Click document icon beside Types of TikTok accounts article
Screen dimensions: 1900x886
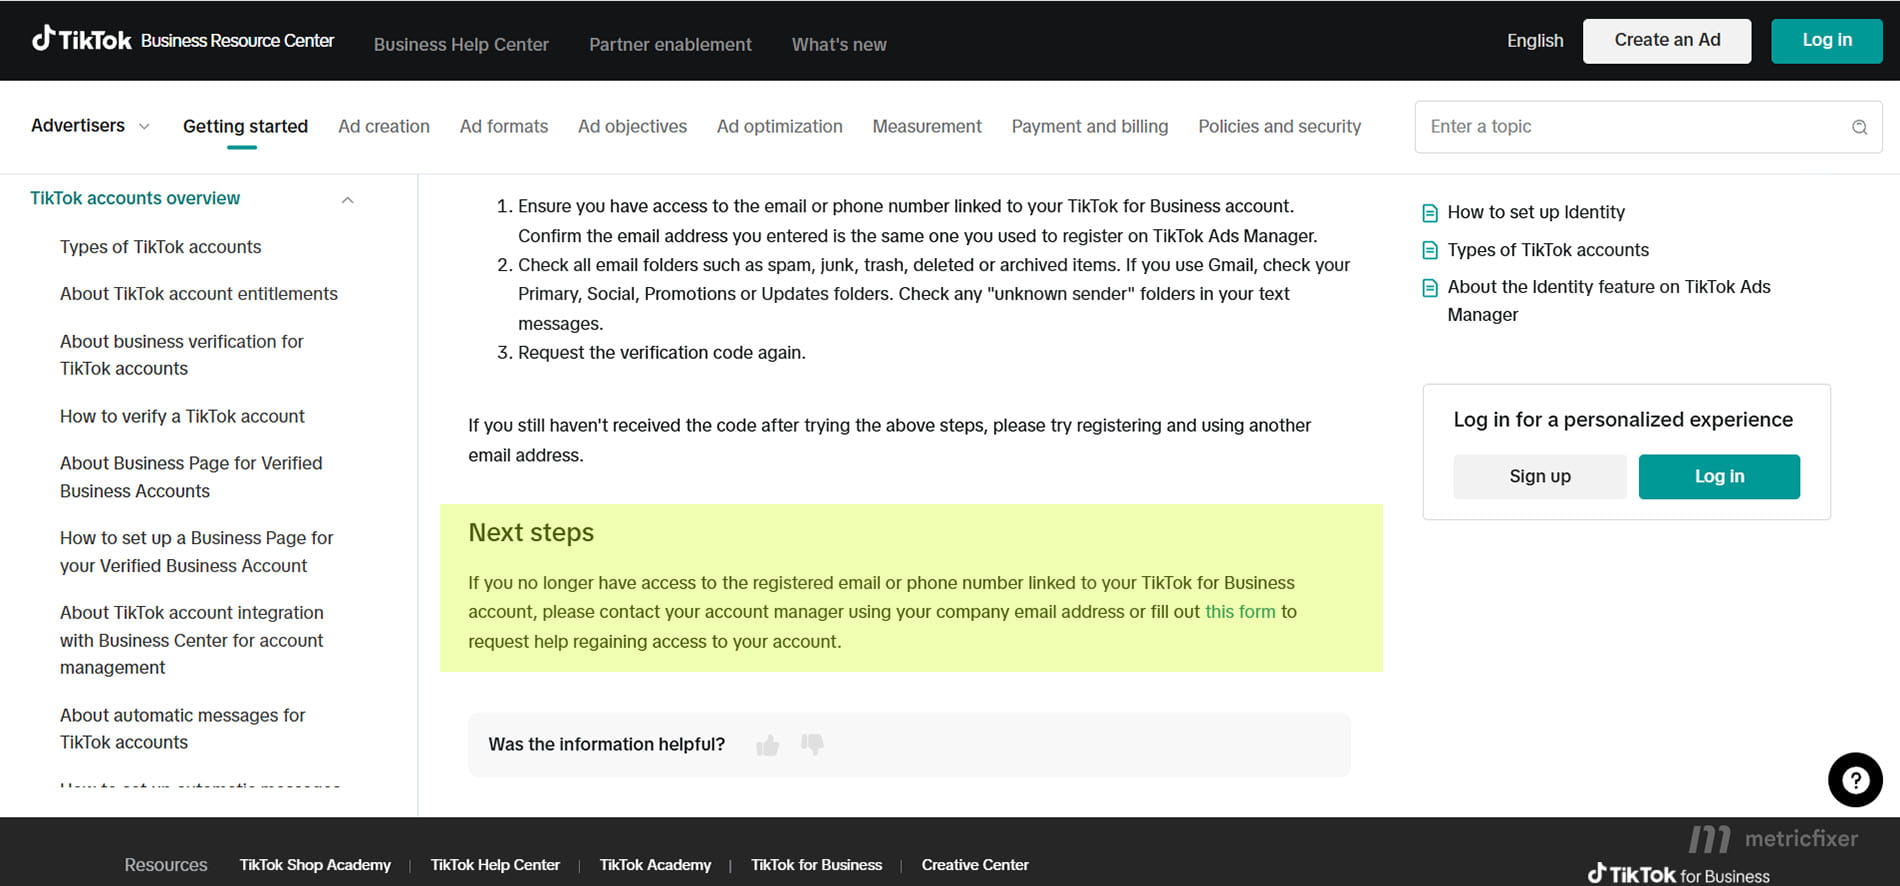1430,250
